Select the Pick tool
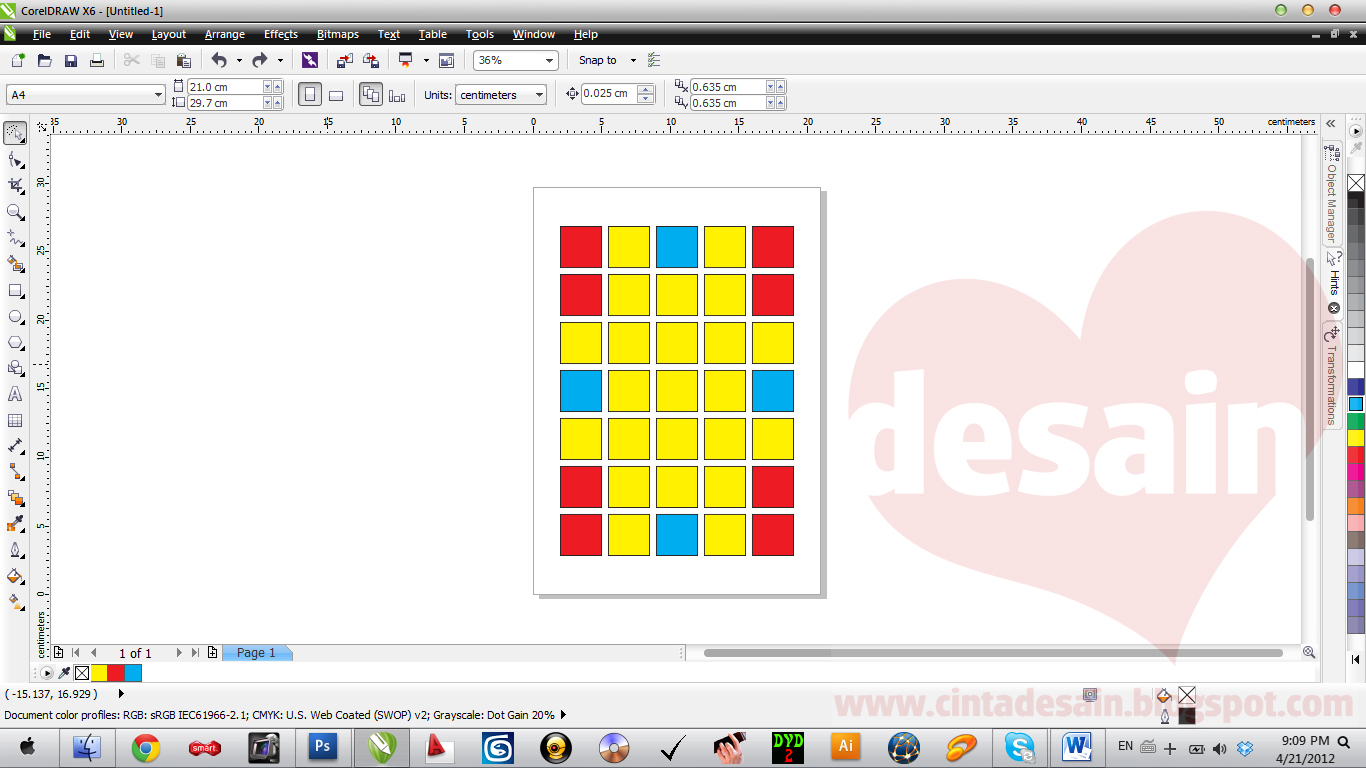Viewport: 1366px width, 768px height. click(x=15, y=132)
